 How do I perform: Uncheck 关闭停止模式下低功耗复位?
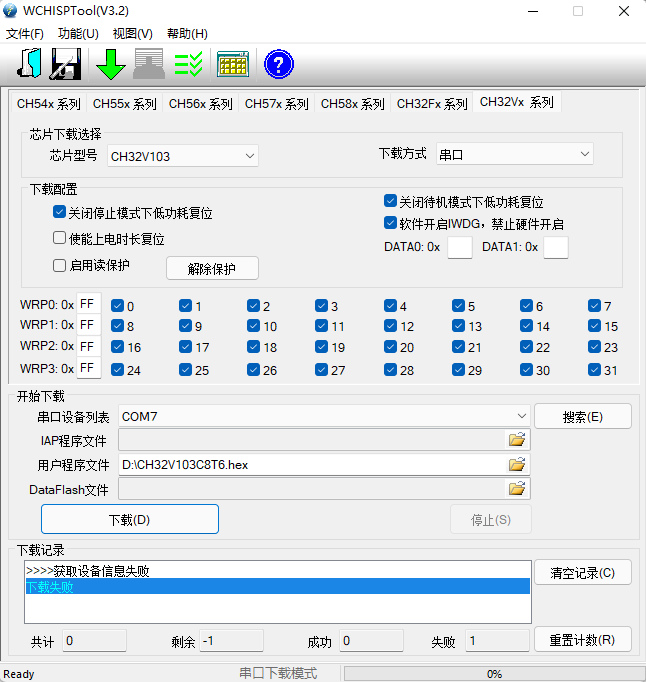click(x=59, y=212)
